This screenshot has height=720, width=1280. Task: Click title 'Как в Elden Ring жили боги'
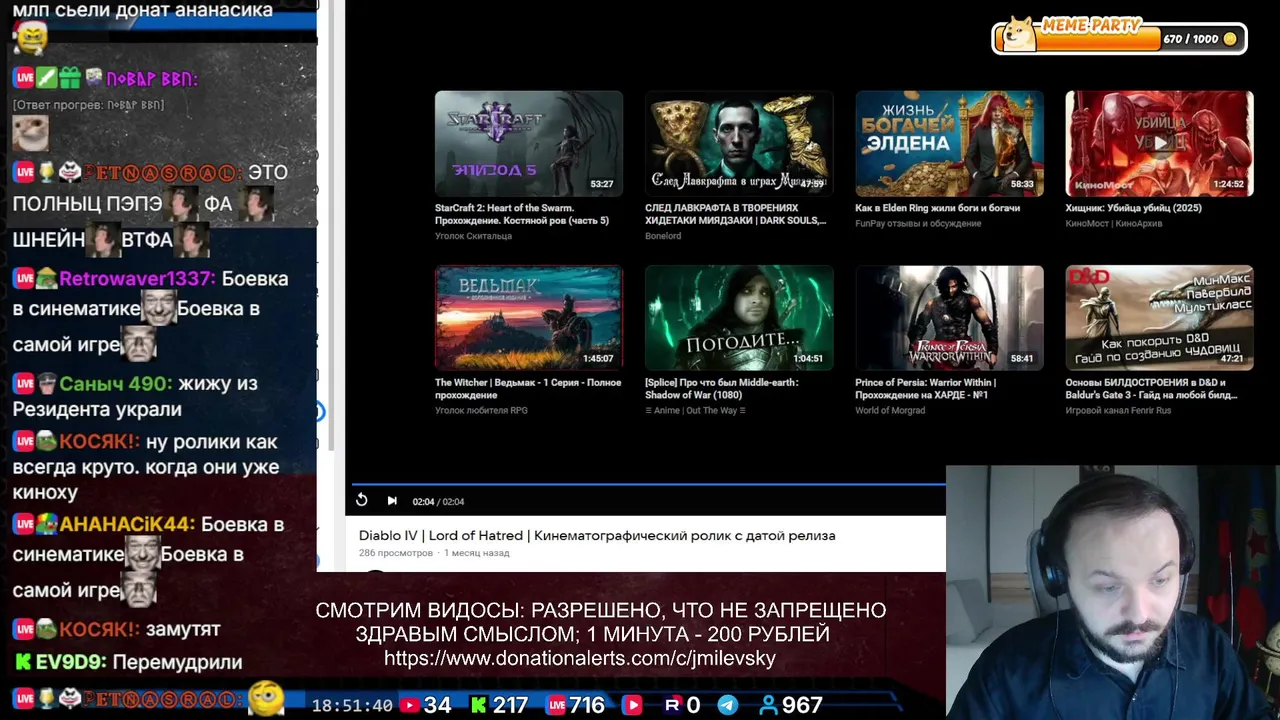pos(937,208)
